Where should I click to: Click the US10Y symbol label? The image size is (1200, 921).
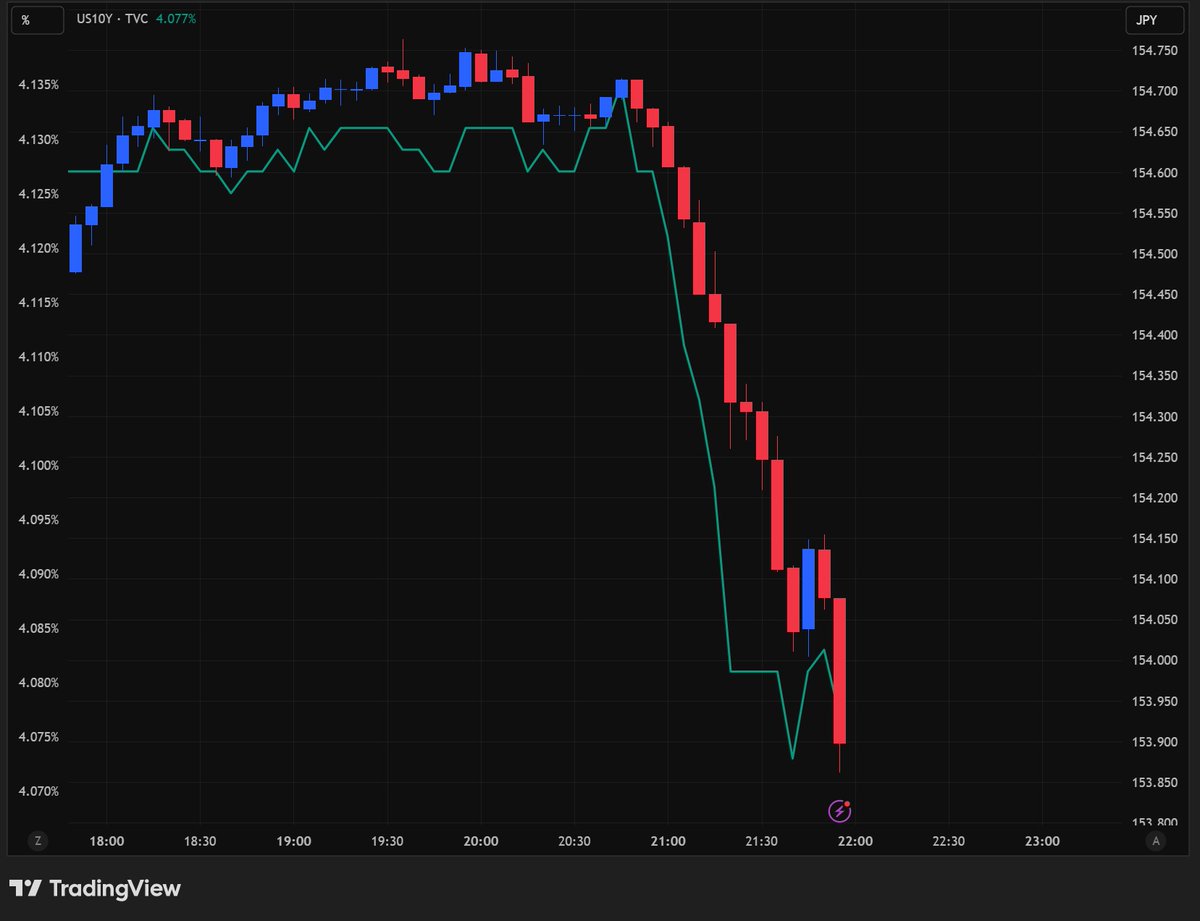click(x=93, y=18)
